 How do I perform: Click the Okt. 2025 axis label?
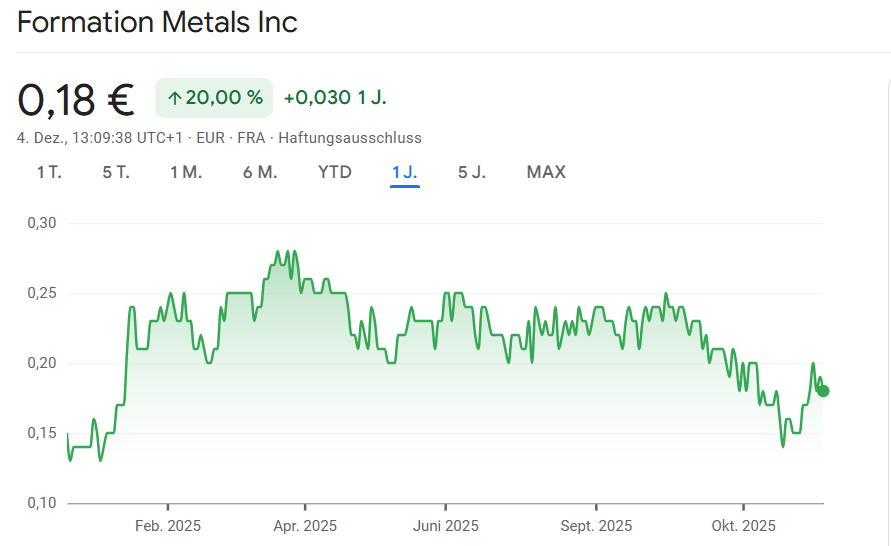[743, 526]
